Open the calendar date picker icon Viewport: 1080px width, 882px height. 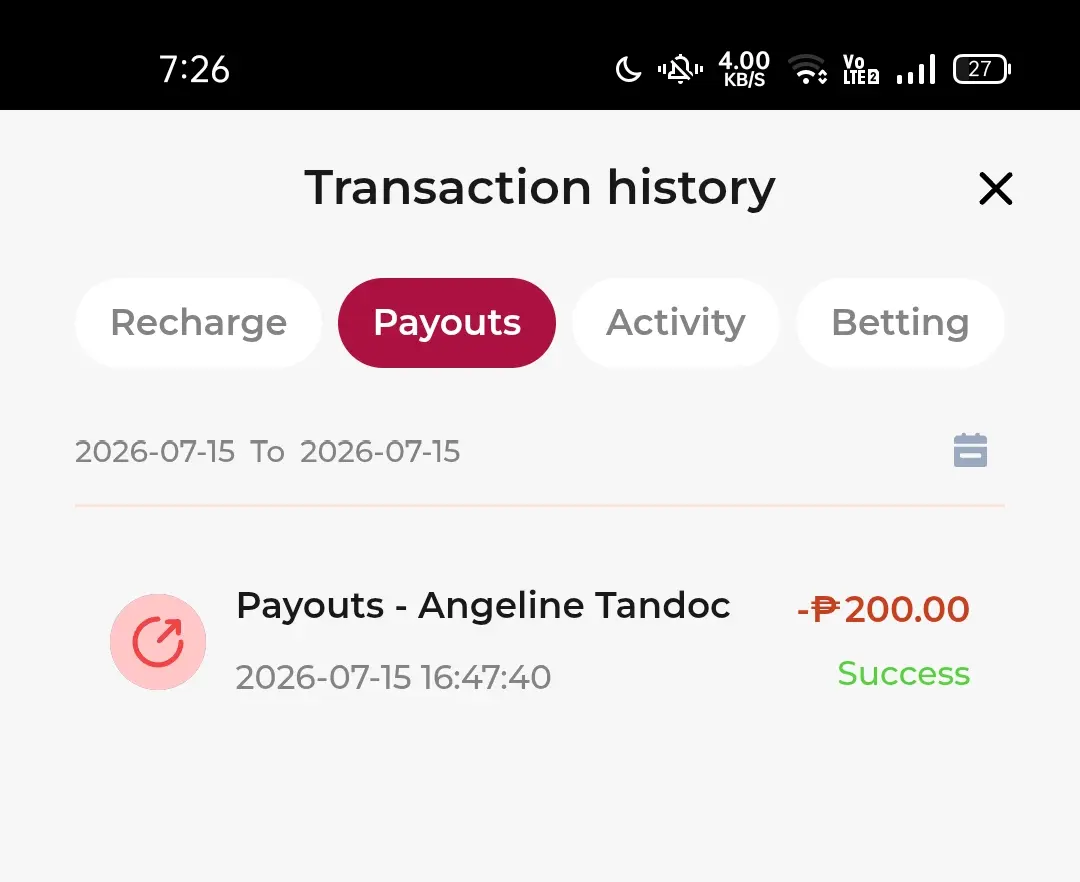click(x=970, y=450)
